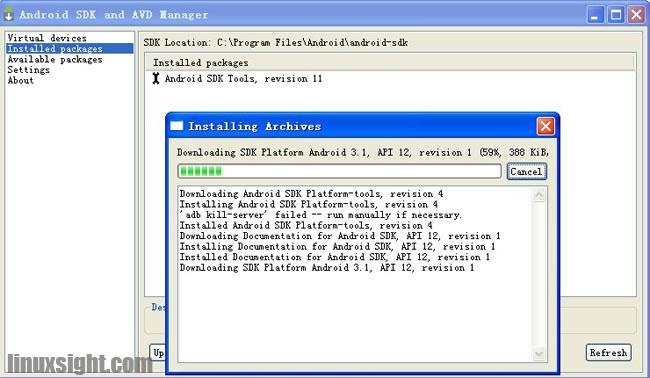Open the About section
Viewport: 650px width, 378px height.
point(20,80)
